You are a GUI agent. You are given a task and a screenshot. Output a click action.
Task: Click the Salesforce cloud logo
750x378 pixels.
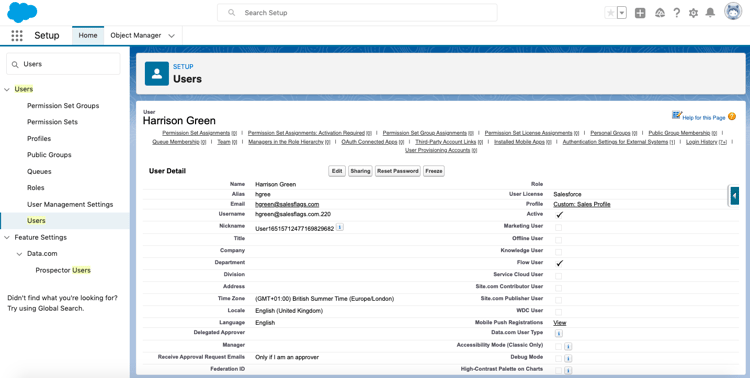pyautogui.click(x=22, y=12)
